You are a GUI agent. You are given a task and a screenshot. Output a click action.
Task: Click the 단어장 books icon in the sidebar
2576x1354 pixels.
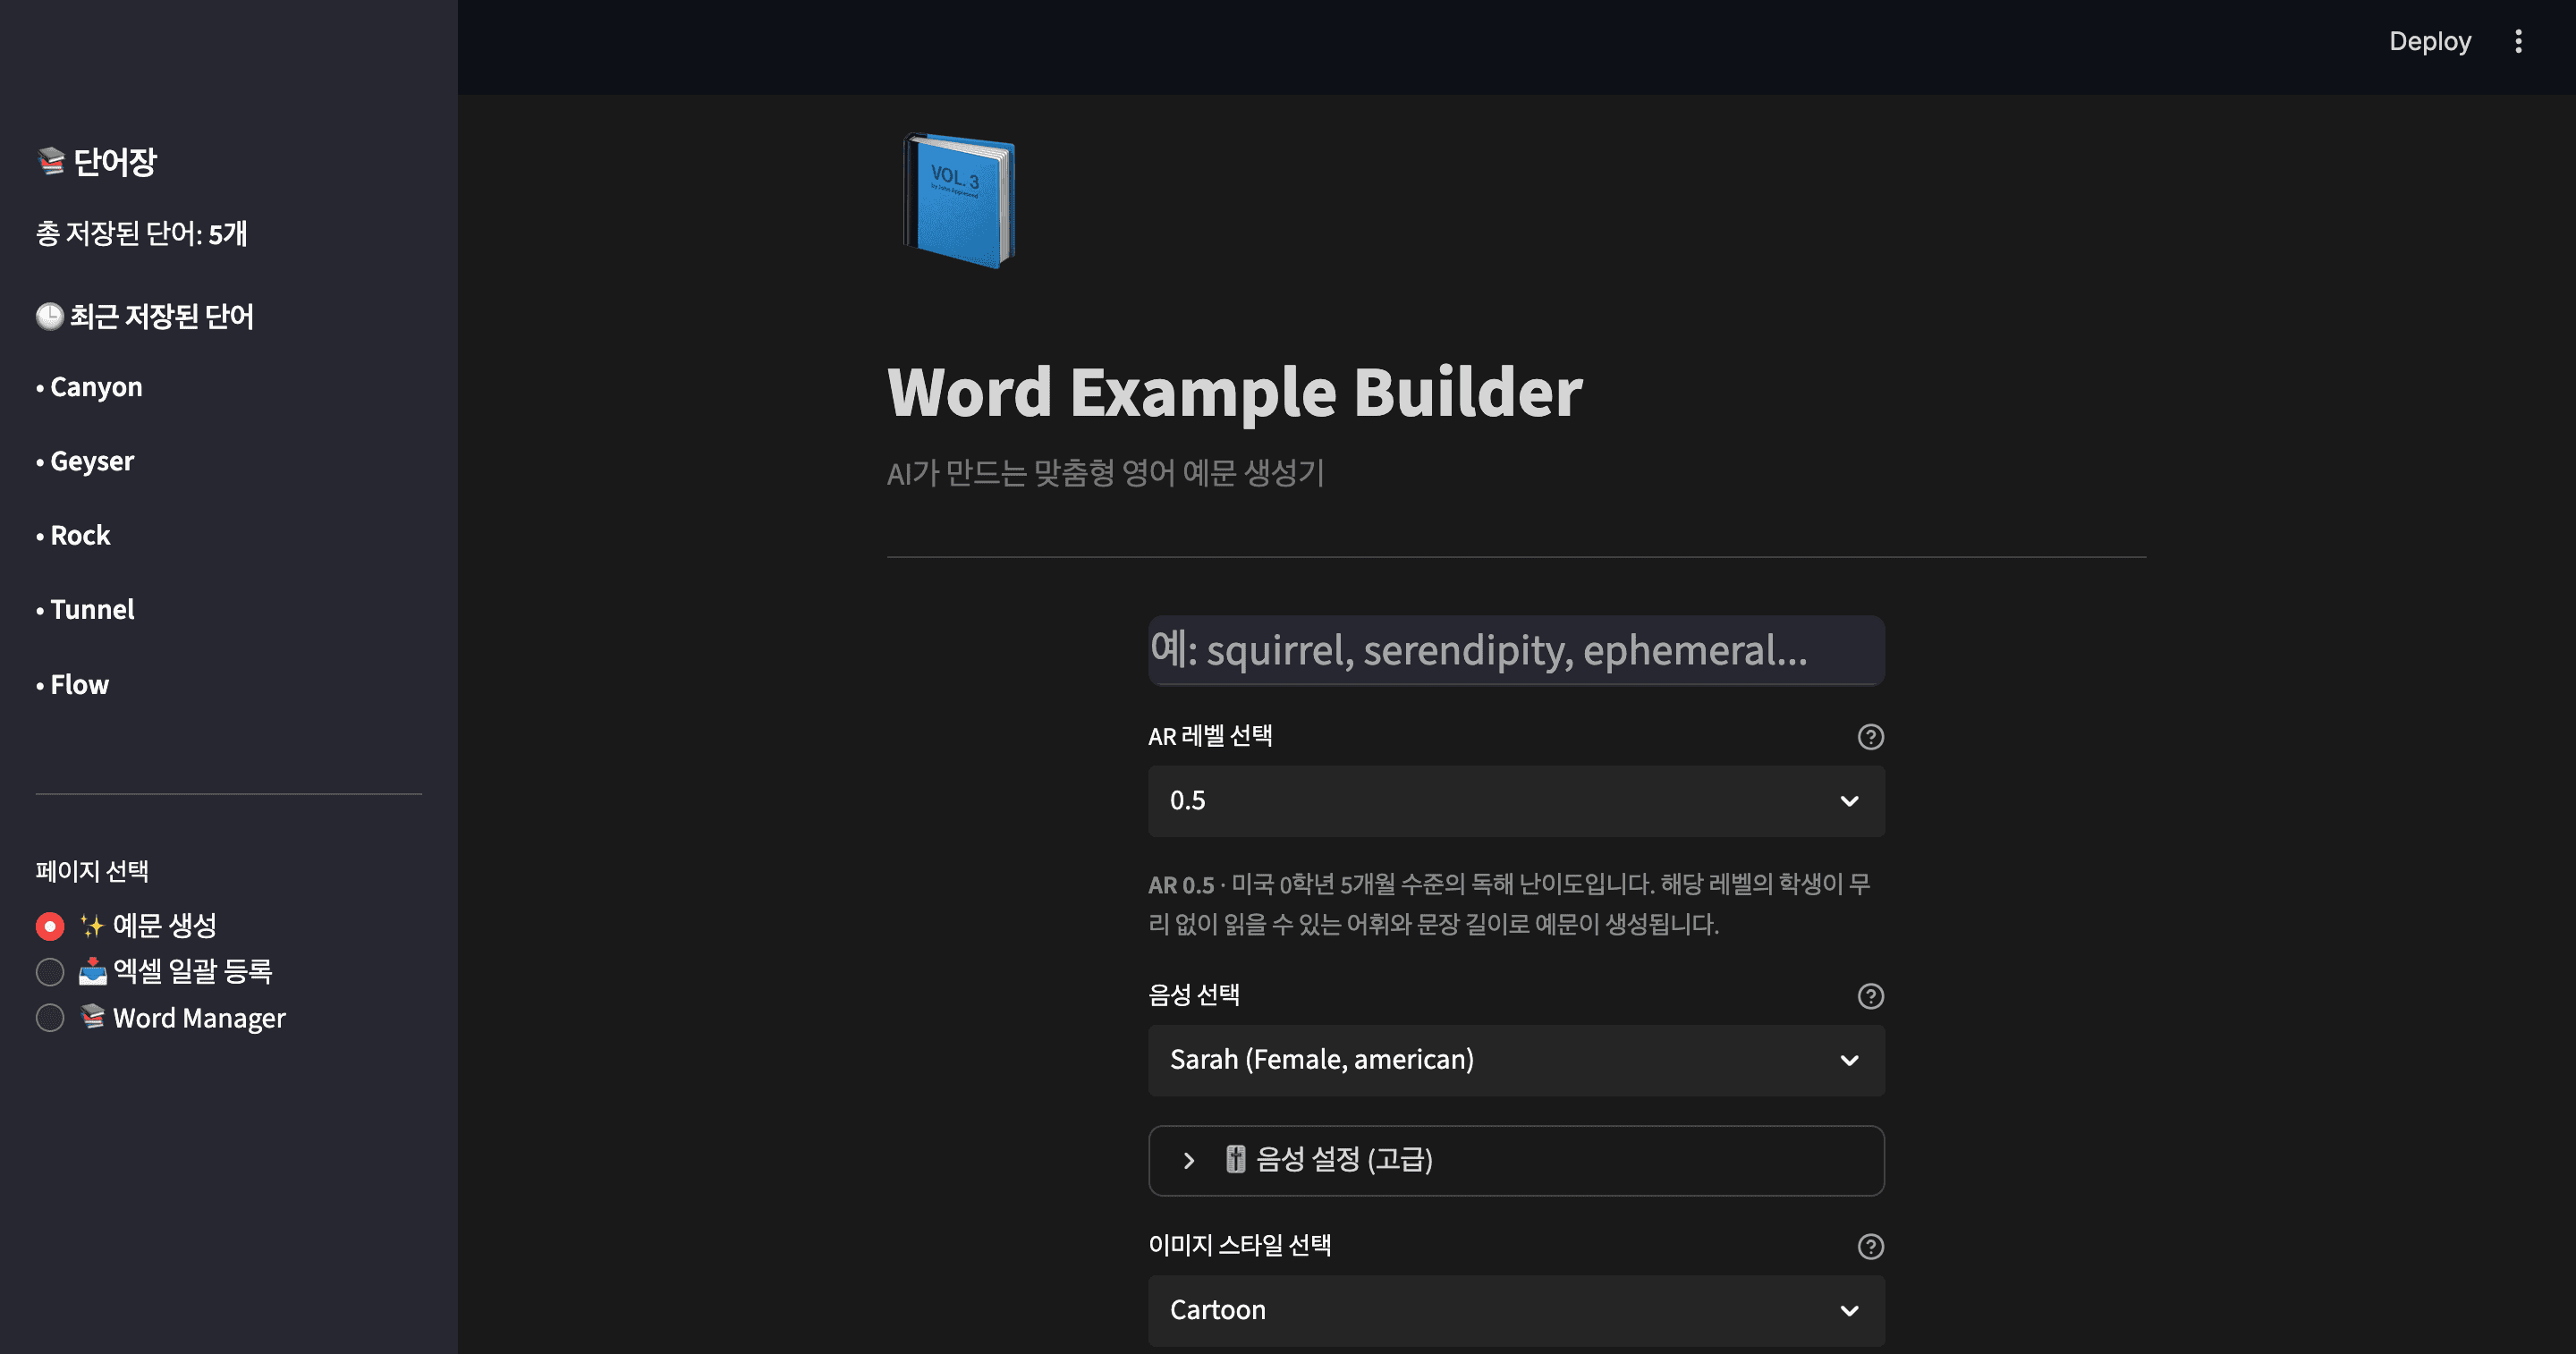[49, 160]
